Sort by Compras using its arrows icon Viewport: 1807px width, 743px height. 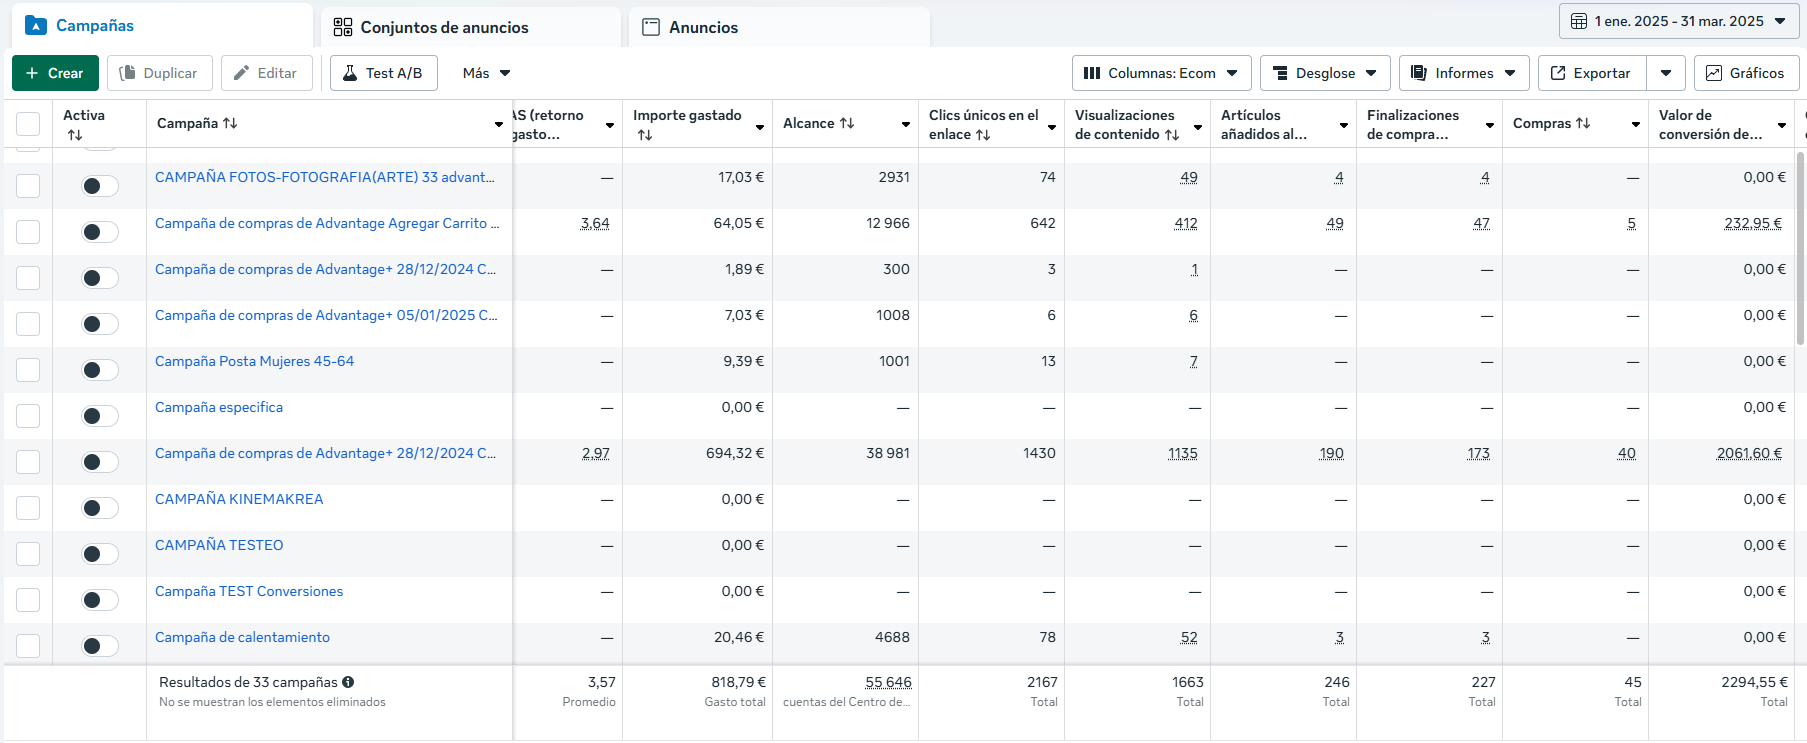(x=1583, y=123)
